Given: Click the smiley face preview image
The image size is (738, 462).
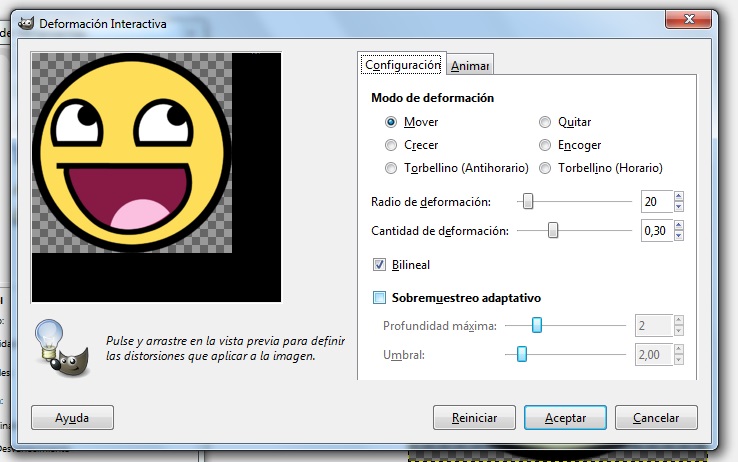Looking at the screenshot, I should 132,153.
